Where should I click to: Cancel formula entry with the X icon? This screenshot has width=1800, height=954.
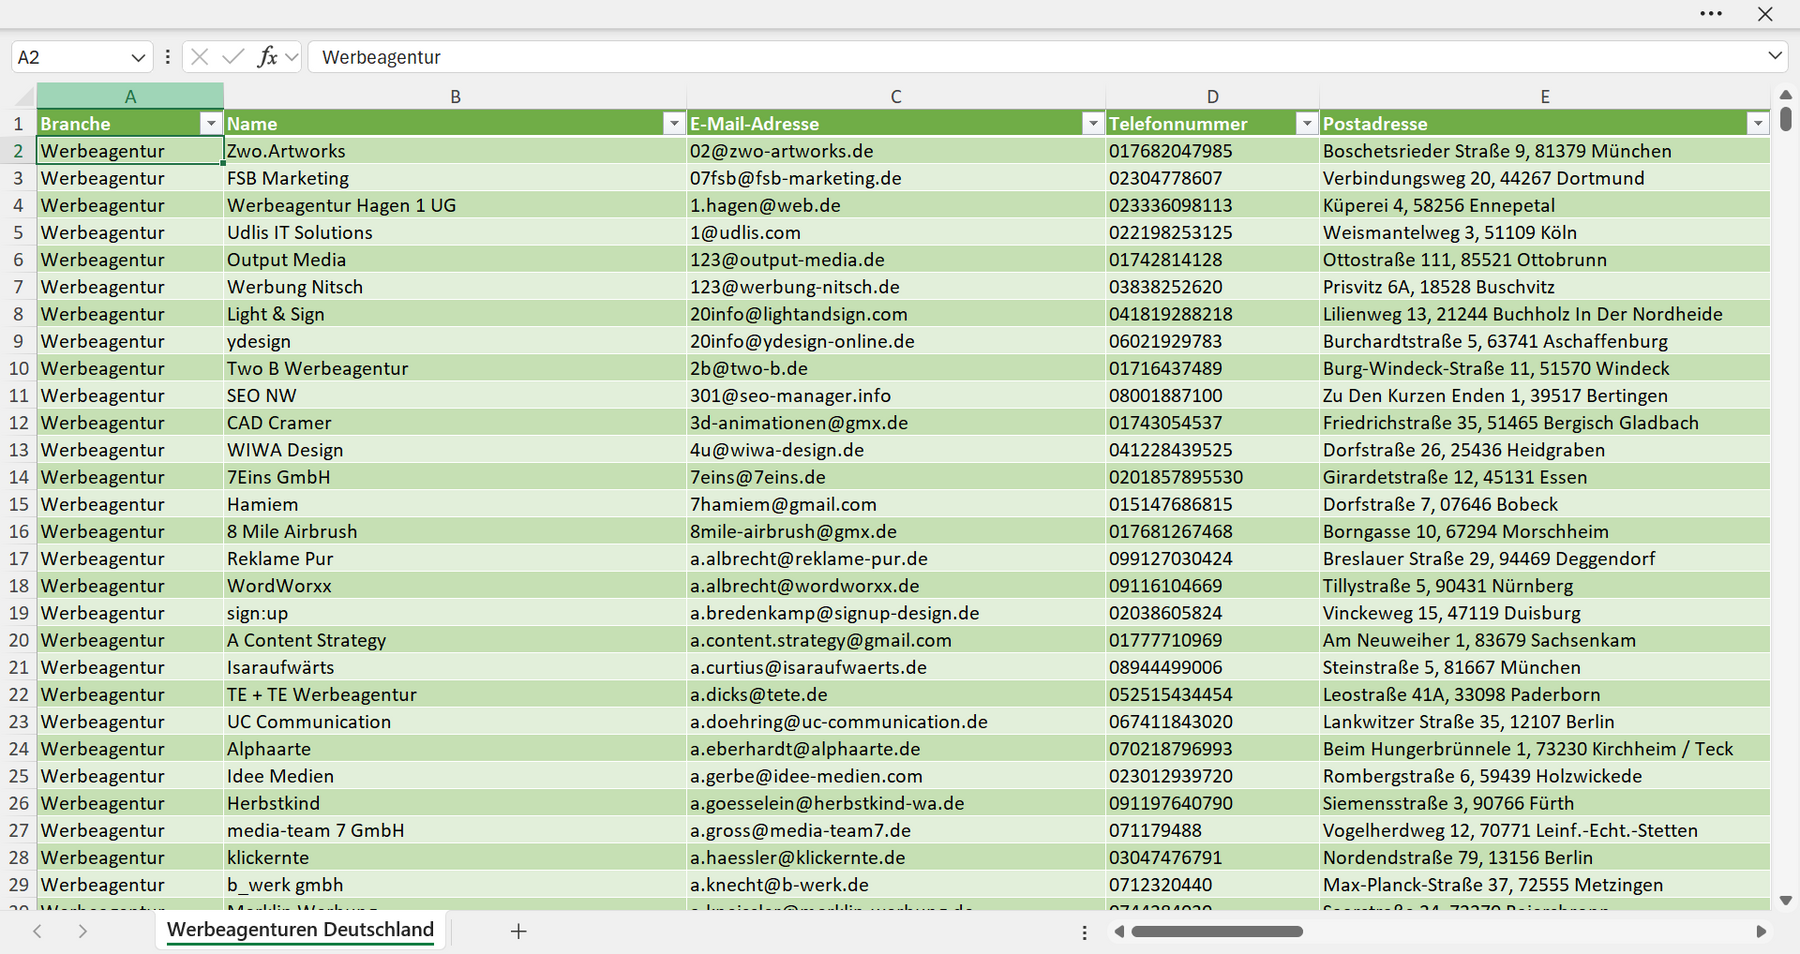199,57
